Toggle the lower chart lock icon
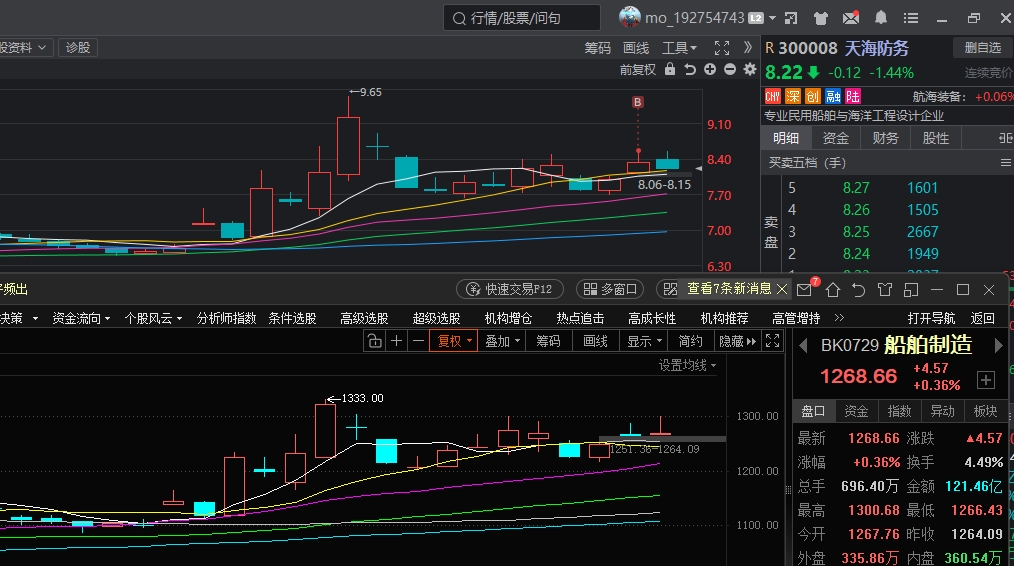Screen dimensions: 1014x566 pos(374,341)
